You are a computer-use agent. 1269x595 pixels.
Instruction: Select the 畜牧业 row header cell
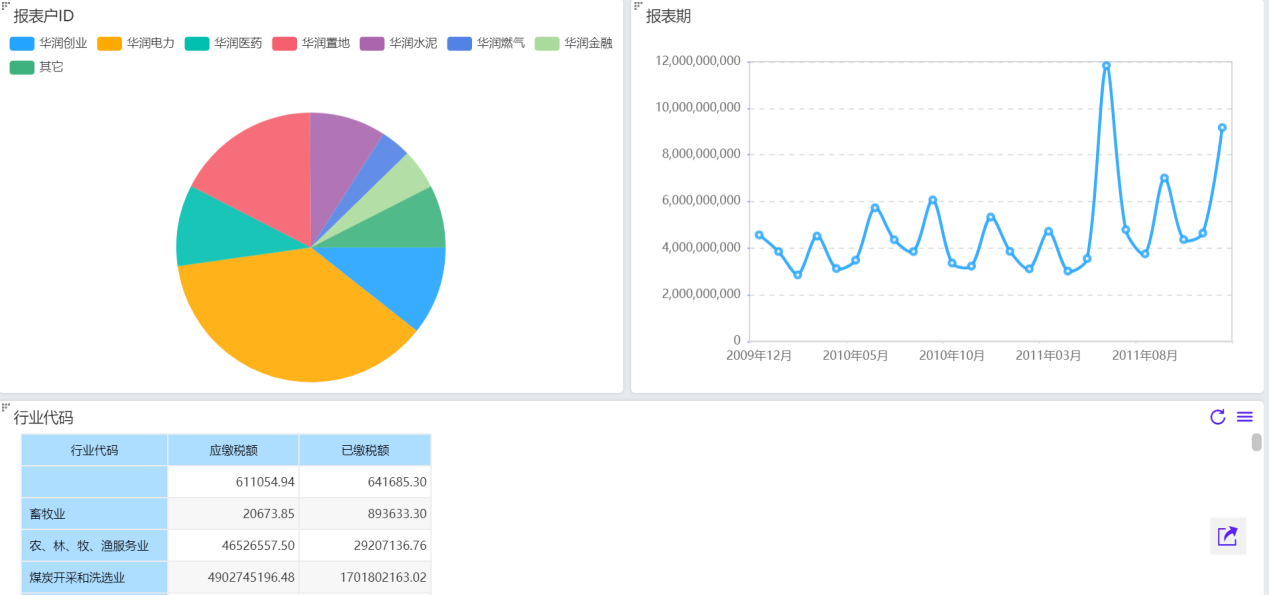pyautogui.click(x=95, y=514)
